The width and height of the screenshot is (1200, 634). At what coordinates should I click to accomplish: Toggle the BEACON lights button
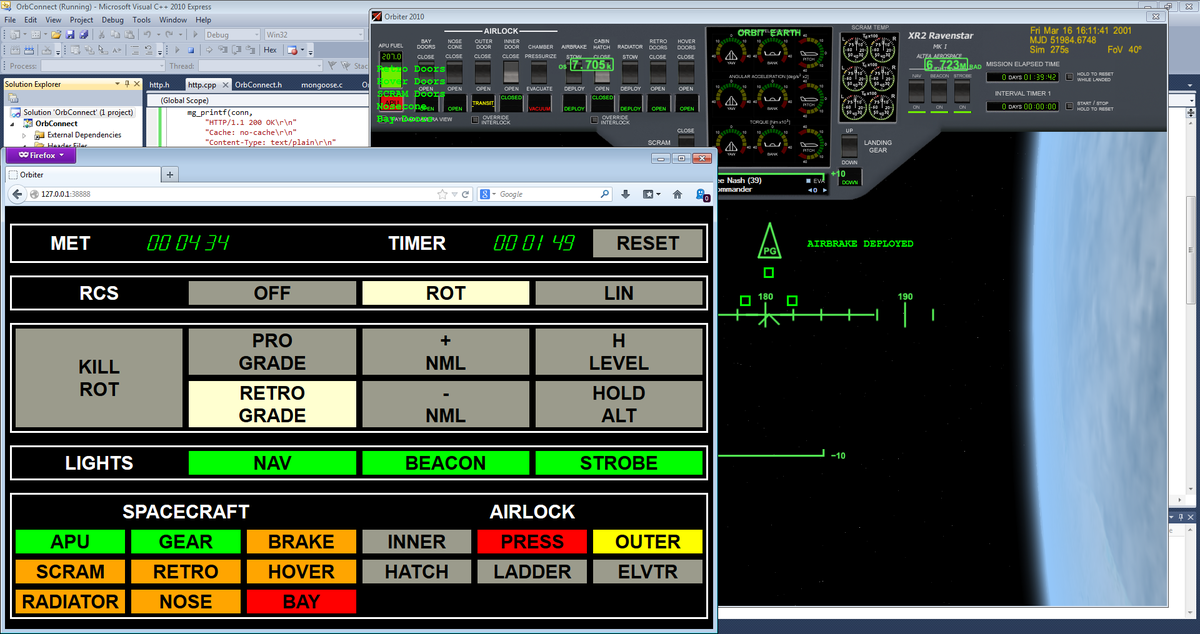point(445,463)
